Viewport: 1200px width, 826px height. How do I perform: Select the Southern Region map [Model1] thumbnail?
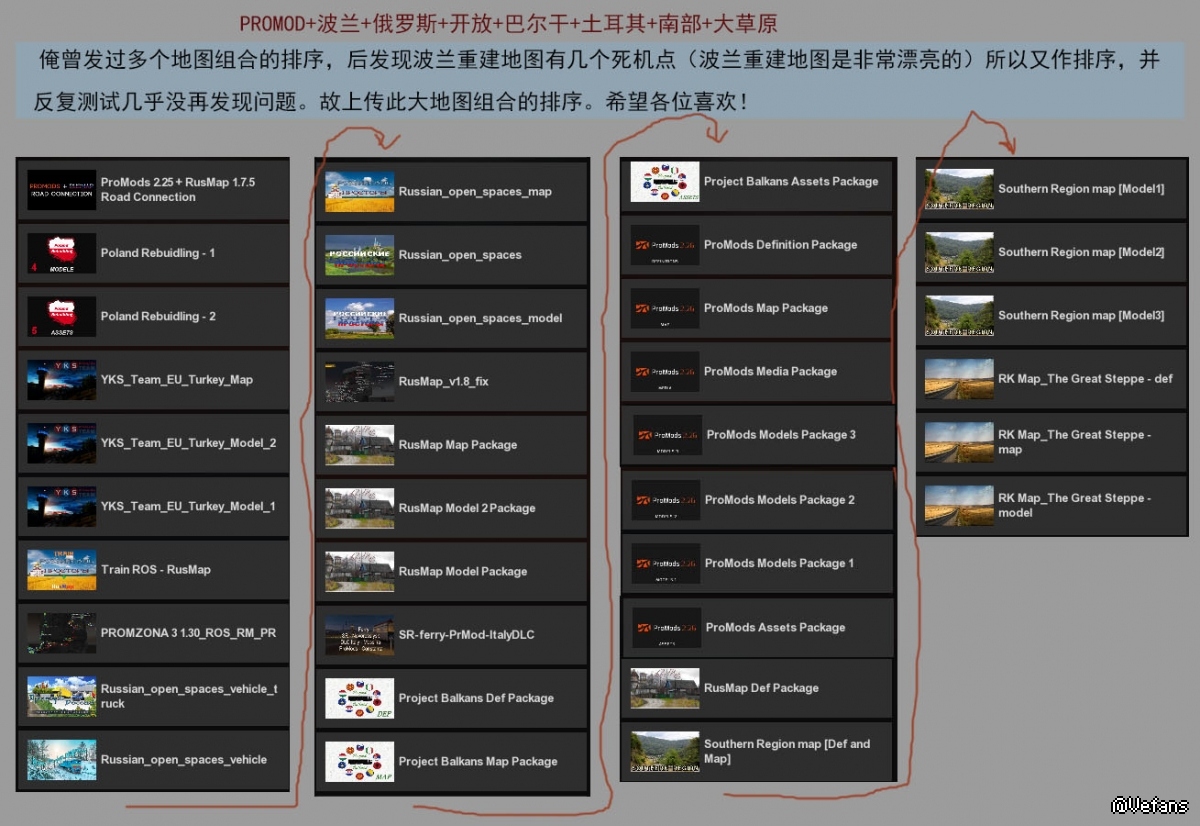tap(959, 189)
